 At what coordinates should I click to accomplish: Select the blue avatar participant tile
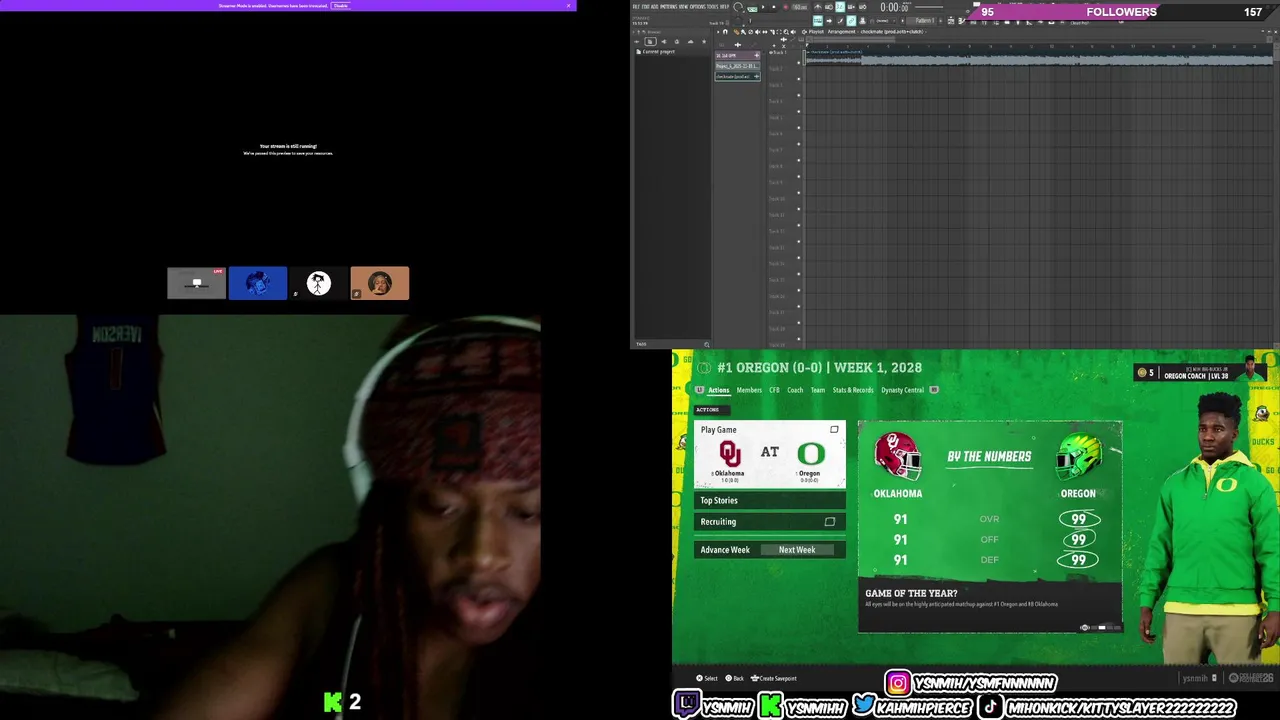[258, 283]
